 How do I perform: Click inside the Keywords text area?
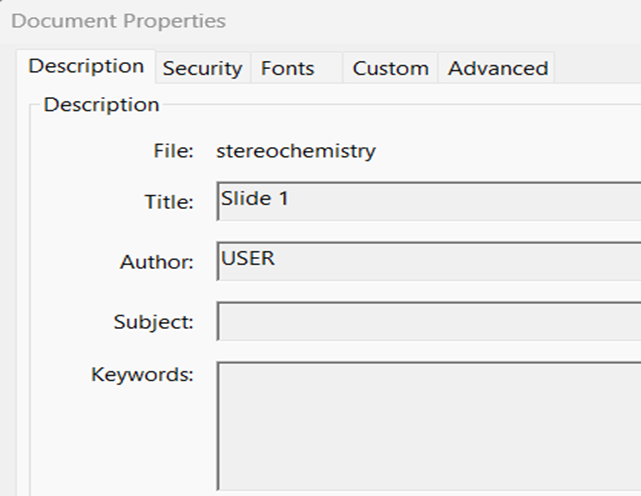click(x=430, y=425)
